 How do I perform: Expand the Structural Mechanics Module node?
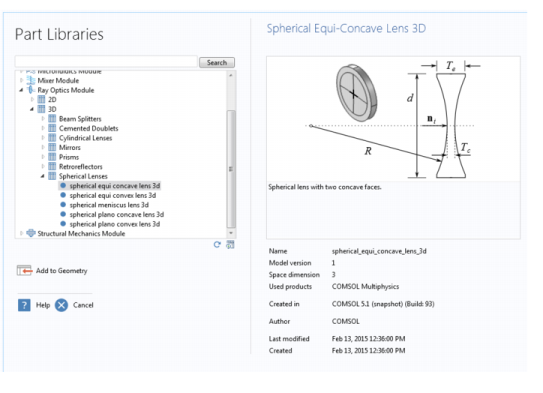click(x=21, y=233)
